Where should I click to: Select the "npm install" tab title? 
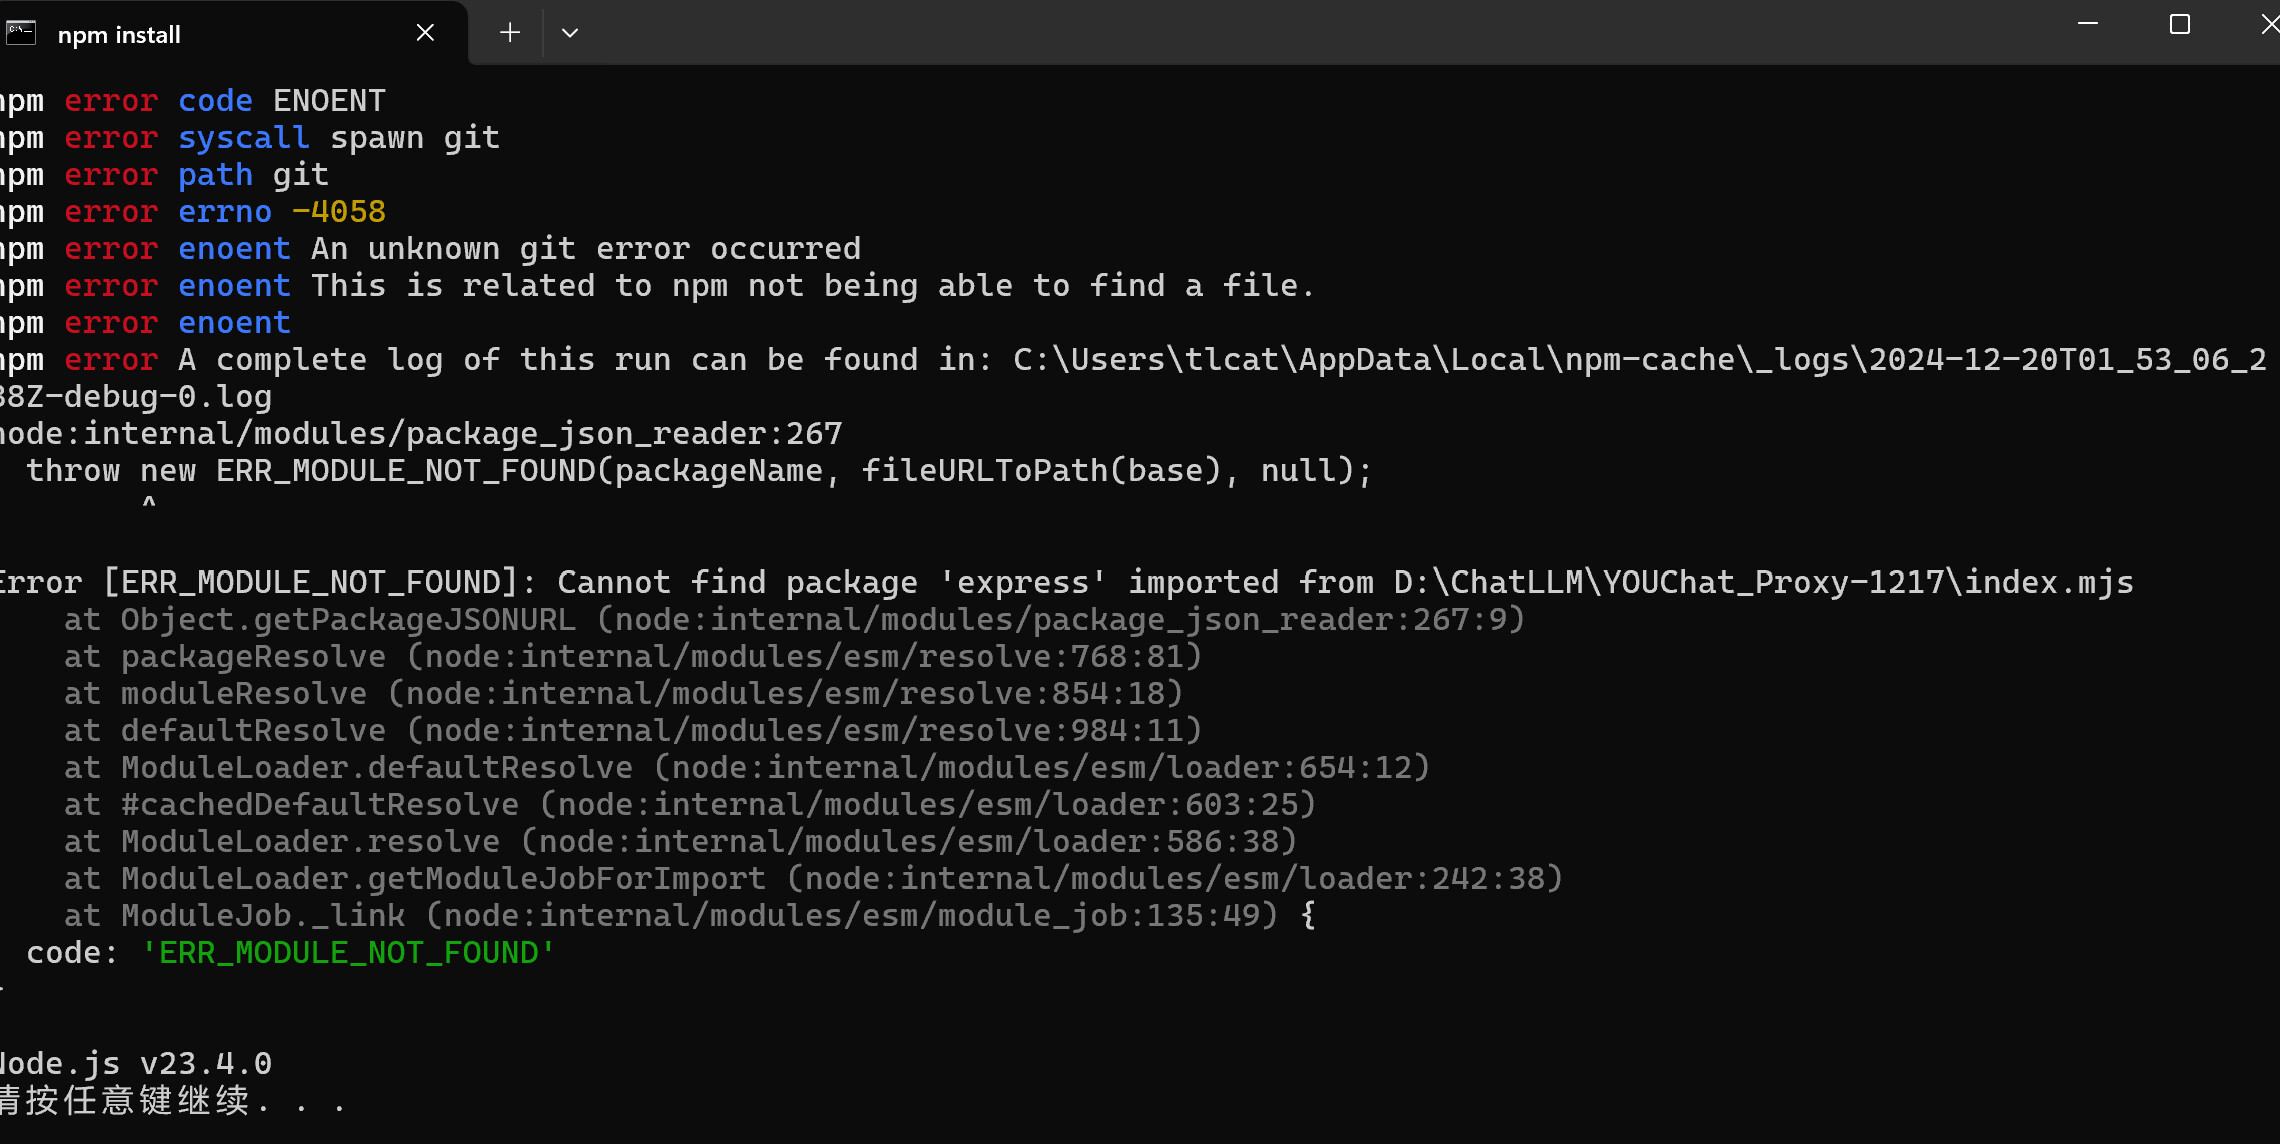[119, 35]
